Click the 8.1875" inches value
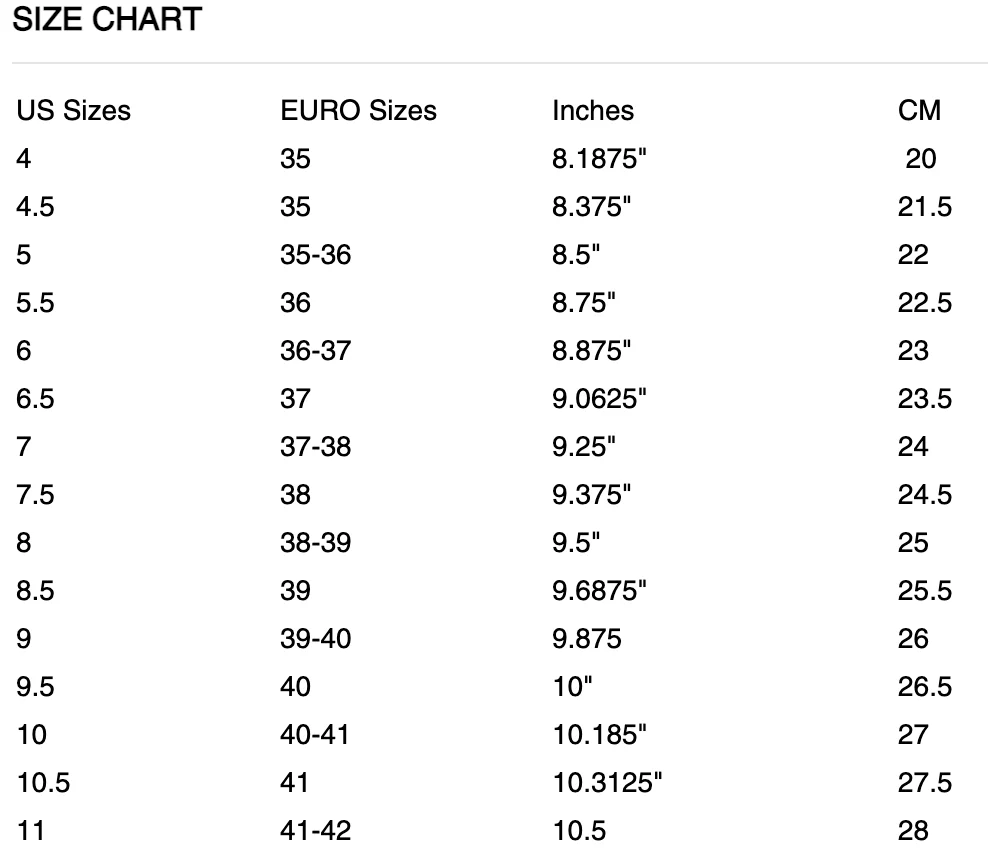Image resolution: width=988 pixels, height=864 pixels. click(594, 158)
